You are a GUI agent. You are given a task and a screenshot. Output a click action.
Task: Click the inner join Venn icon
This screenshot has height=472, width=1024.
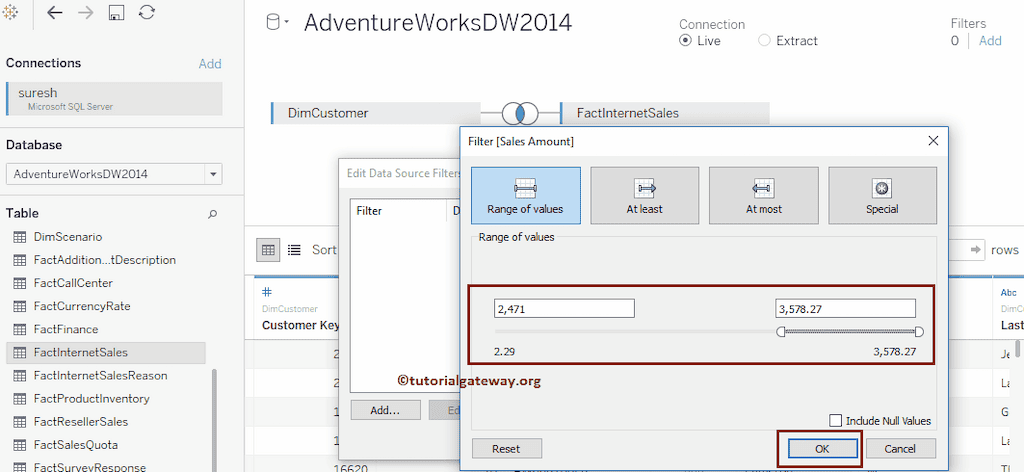tap(520, 114)
